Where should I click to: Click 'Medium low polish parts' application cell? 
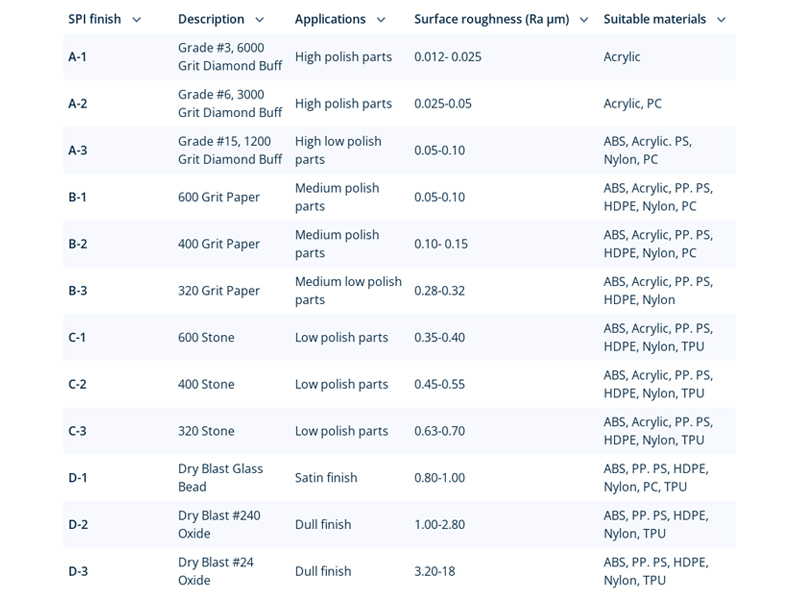click(x=348, y=291)
